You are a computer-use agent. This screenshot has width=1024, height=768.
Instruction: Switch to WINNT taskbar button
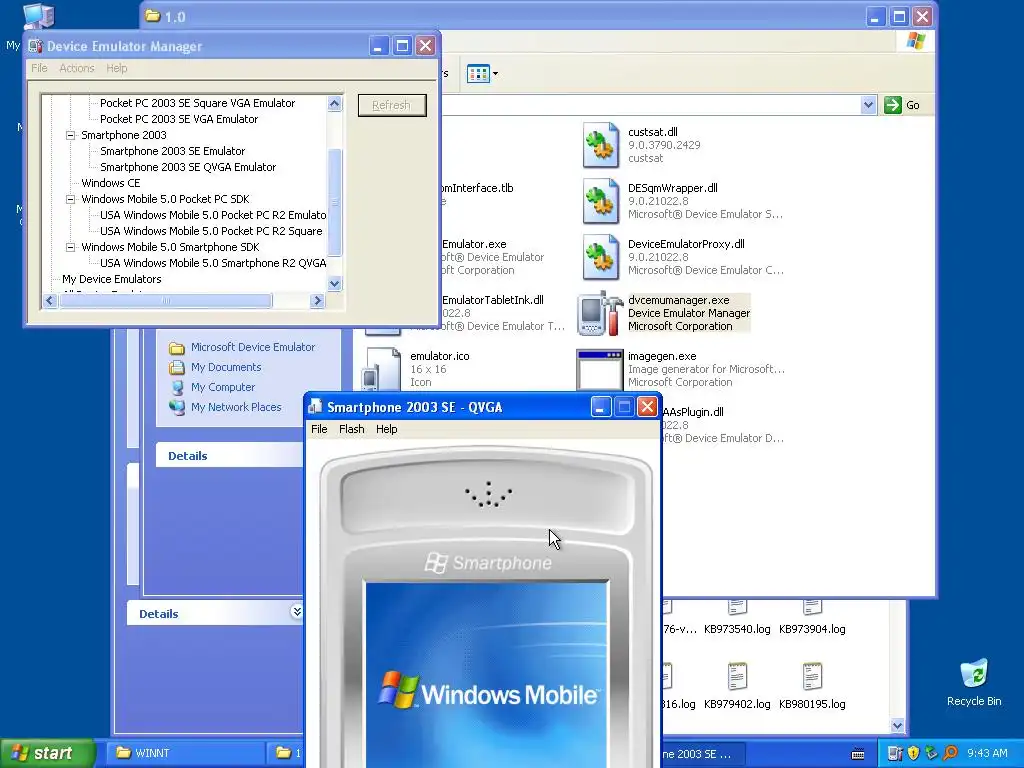[x=187, y=753]
